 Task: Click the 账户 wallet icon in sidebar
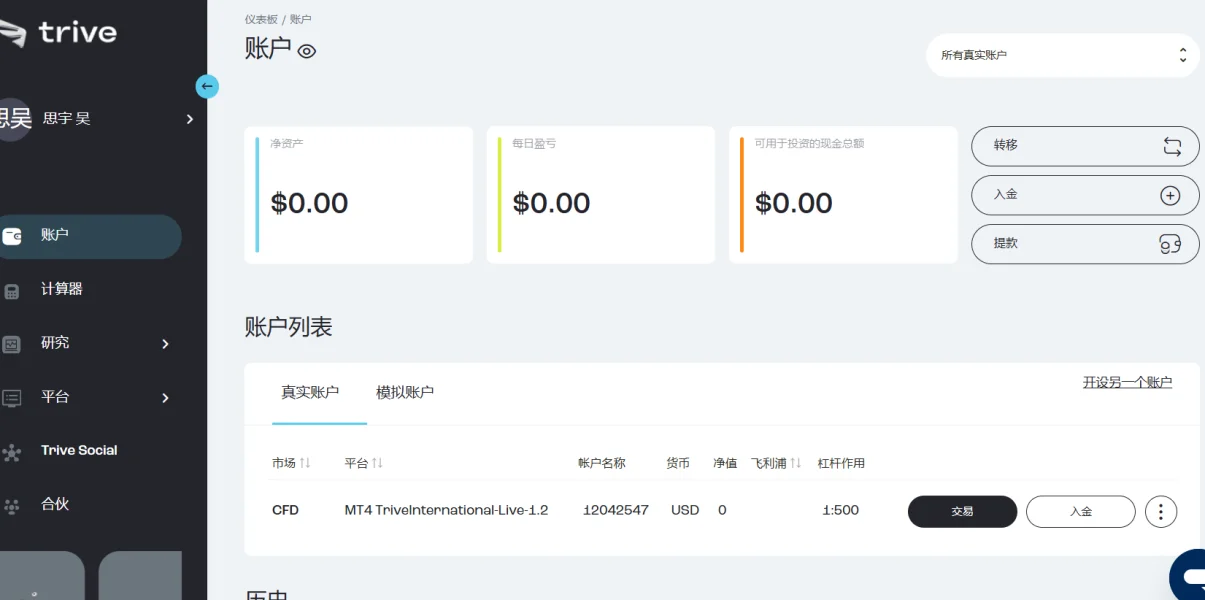[x=12, y=236]
